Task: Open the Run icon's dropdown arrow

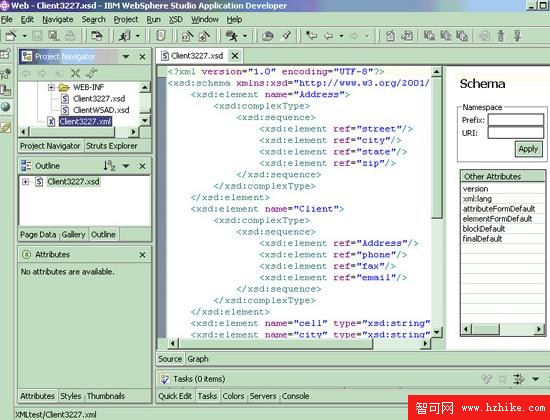Action: 245,36
